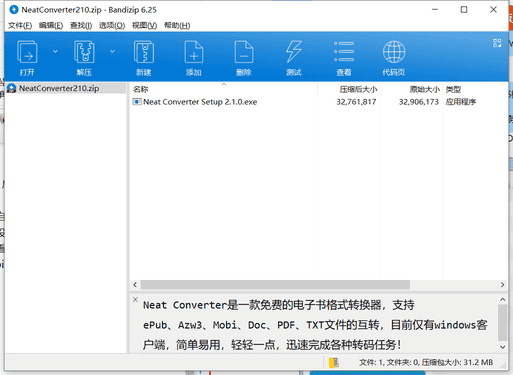Open the 帮助(H) menu
The height and width of the screenshot is (375, 513).
pyautogui.click(x=177, y=25)
